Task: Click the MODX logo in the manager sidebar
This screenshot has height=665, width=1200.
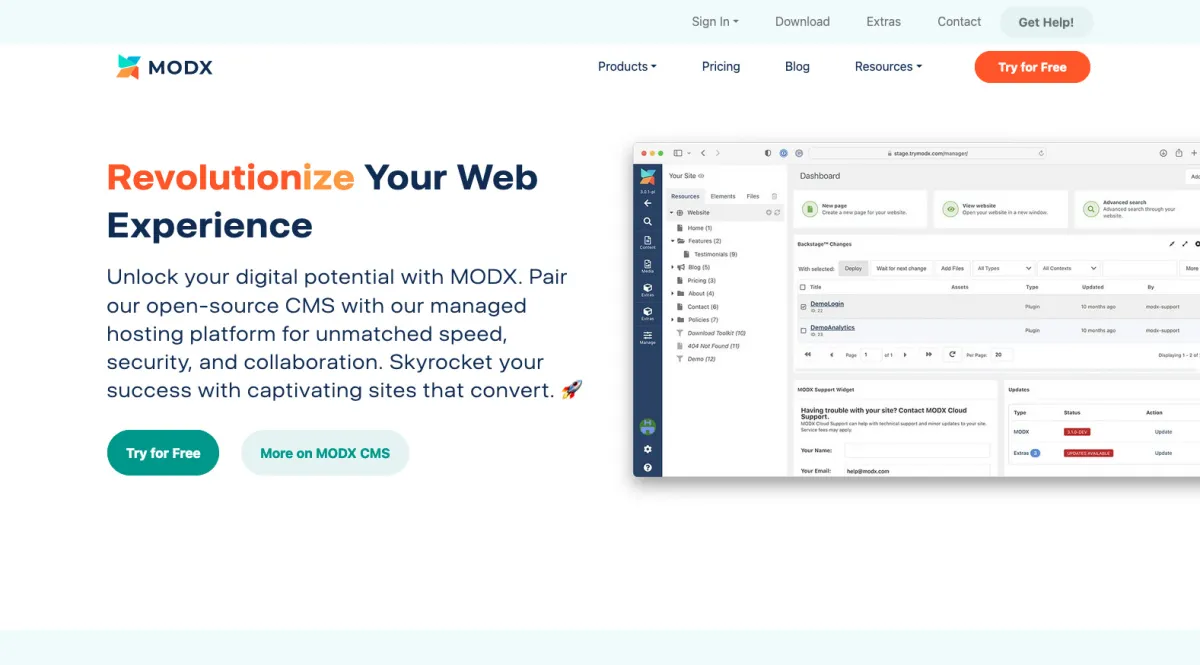Action: pos(648,177)
